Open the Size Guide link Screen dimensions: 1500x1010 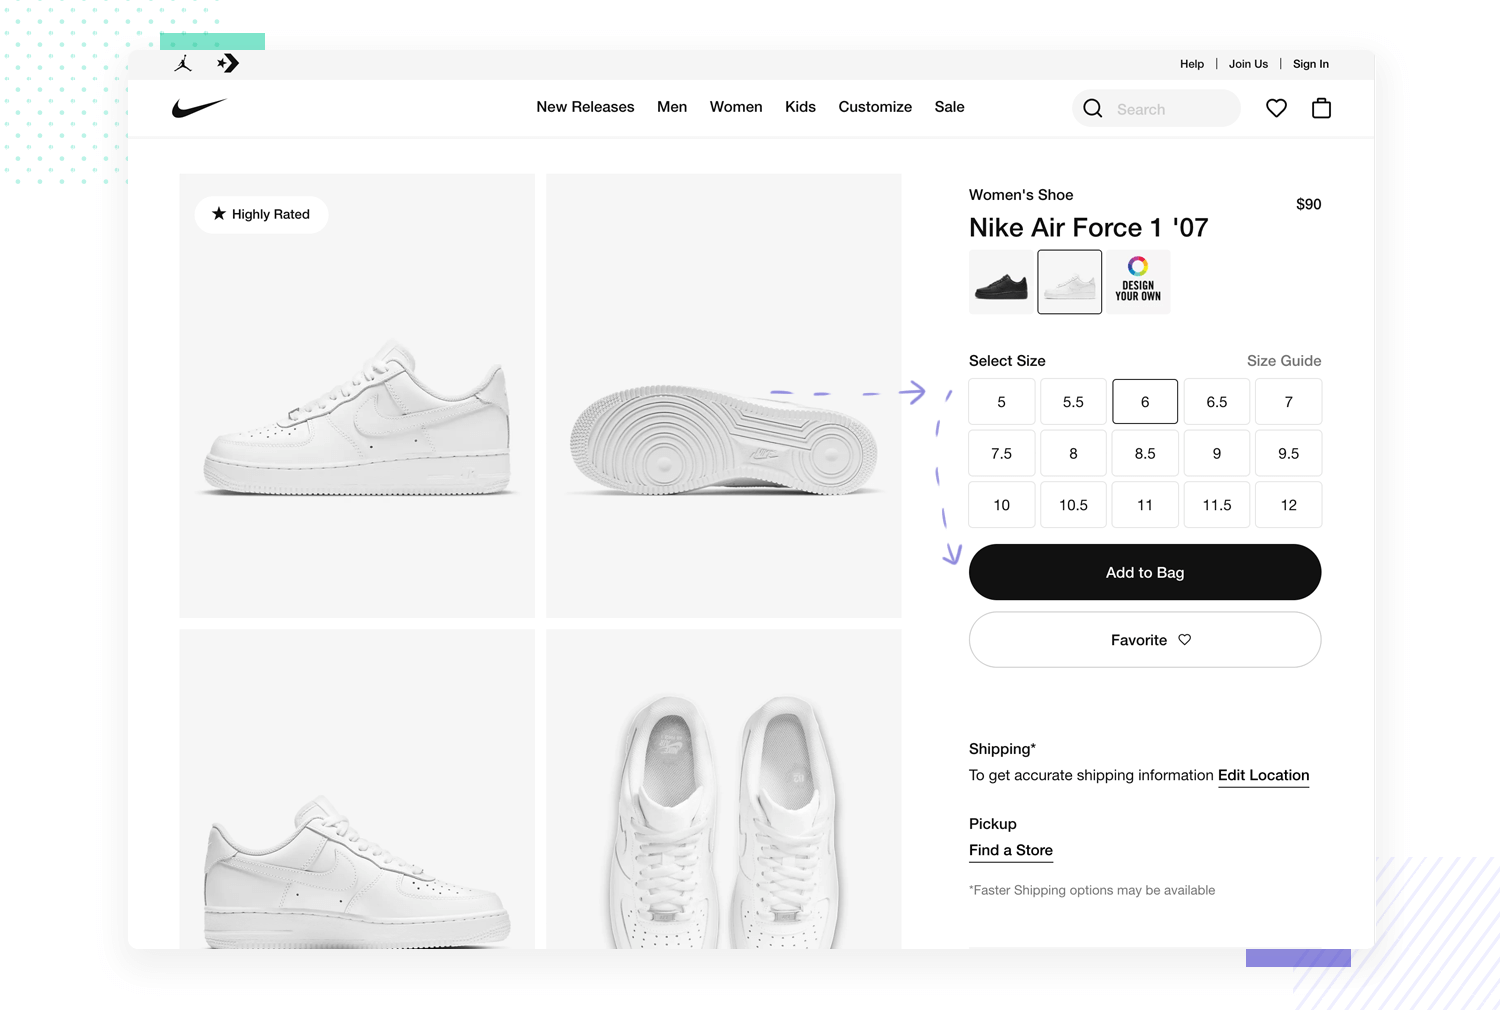(x=1284, y=361)
